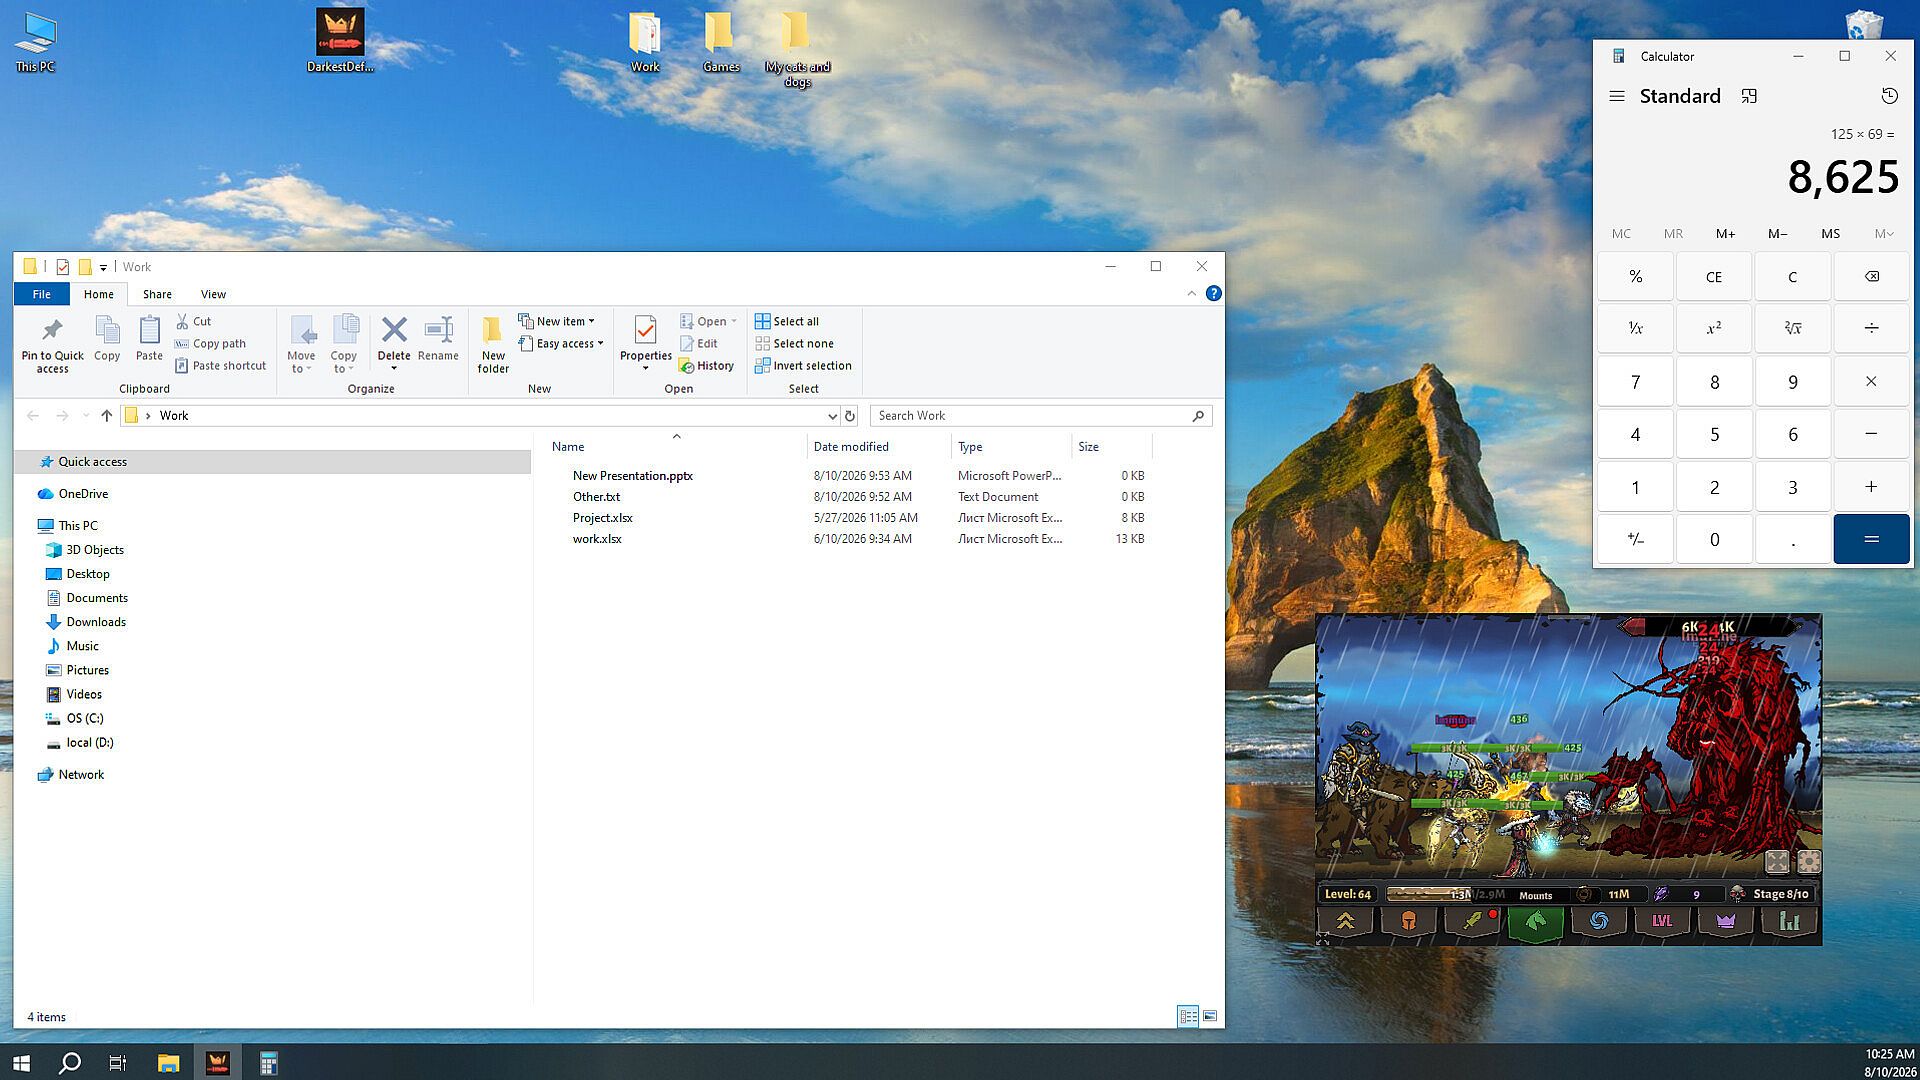Image resolution: width=1920 pixels, height=1080 pixels.
Task: Click the Calculator square root button
Action: pos(1792,328)
